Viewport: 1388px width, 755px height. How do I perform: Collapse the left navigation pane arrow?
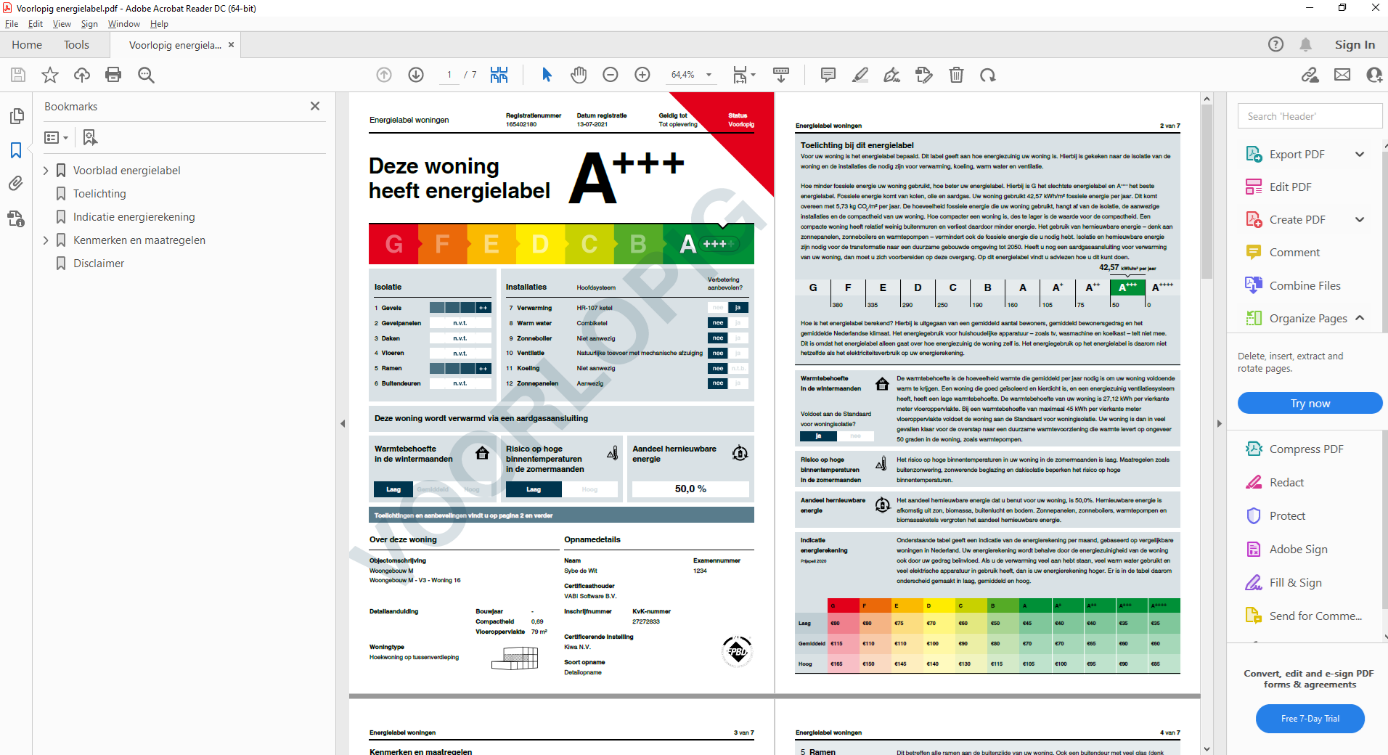(x=342, y=424)
